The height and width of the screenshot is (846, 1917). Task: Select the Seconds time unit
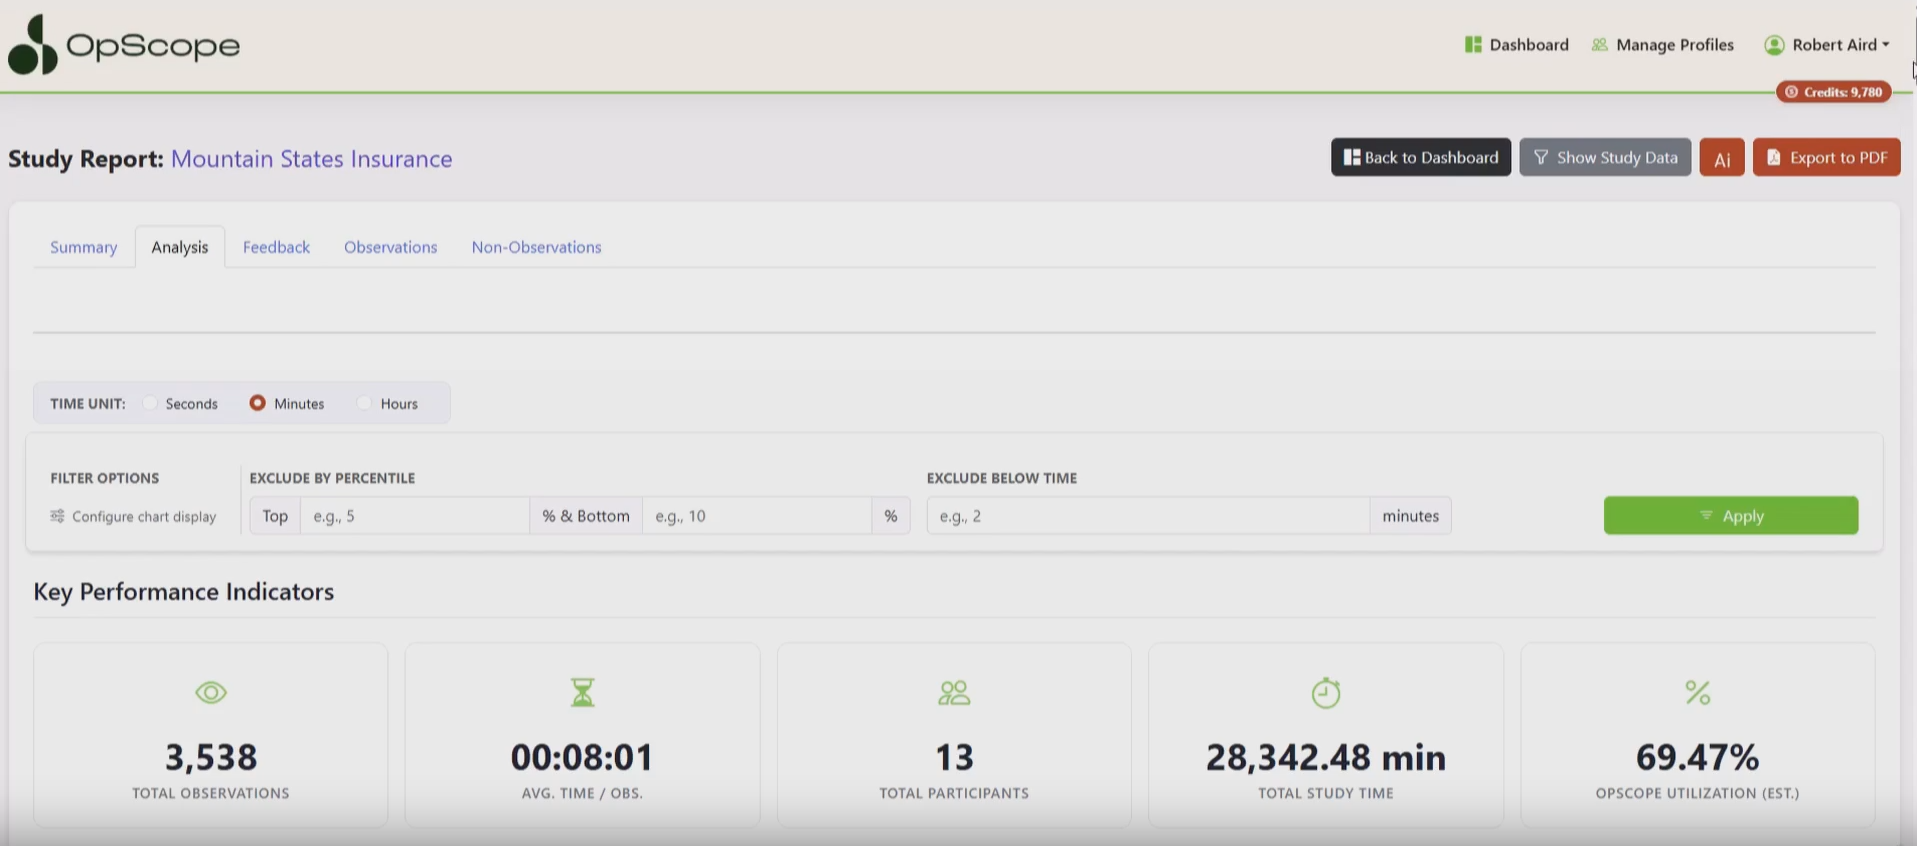pos(150,403)
